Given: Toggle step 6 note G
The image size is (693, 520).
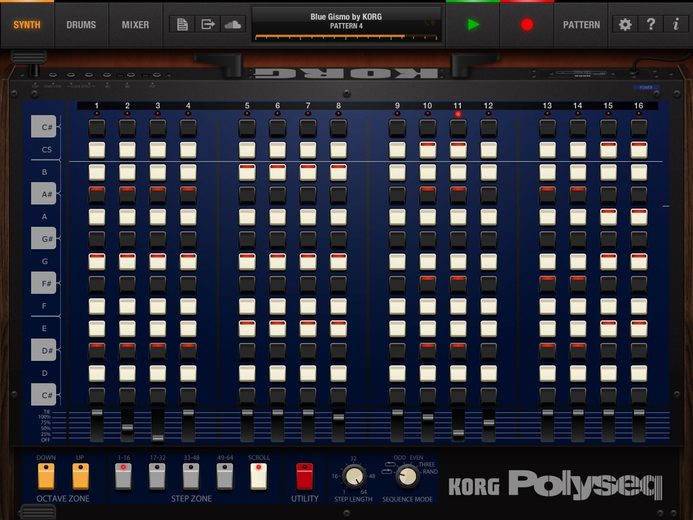Looking at the screenshot, I should (x=278, y=262).
